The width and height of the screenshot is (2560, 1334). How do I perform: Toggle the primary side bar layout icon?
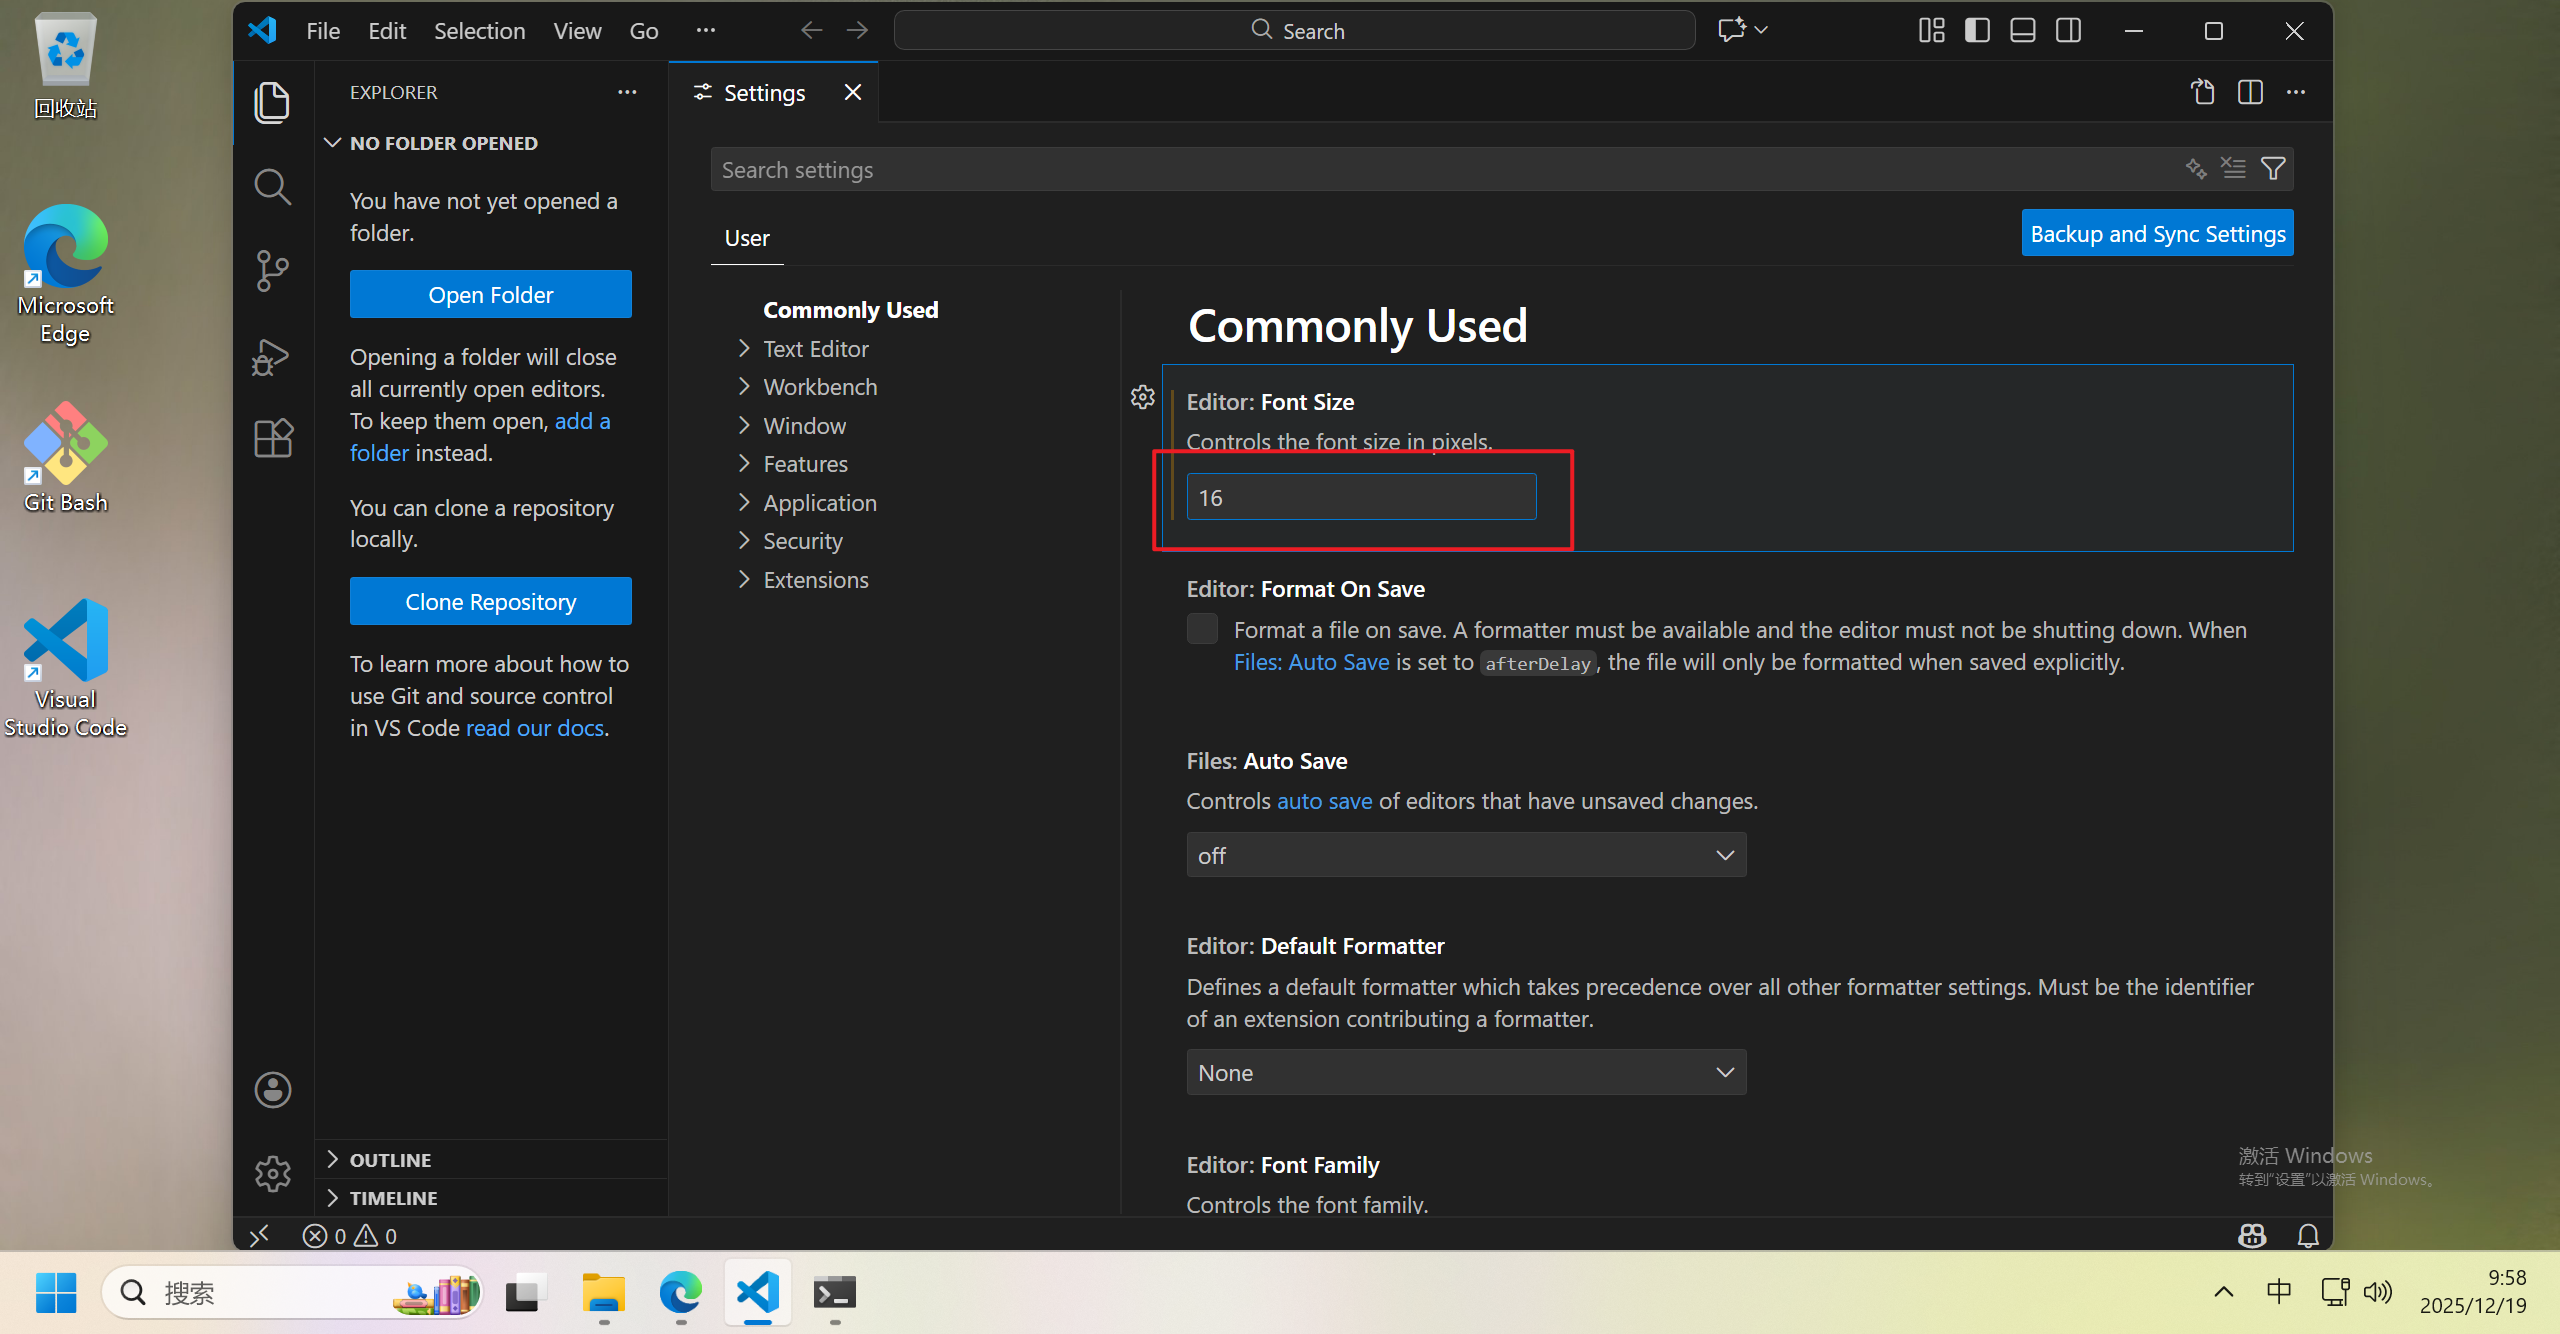point(1977,31)
